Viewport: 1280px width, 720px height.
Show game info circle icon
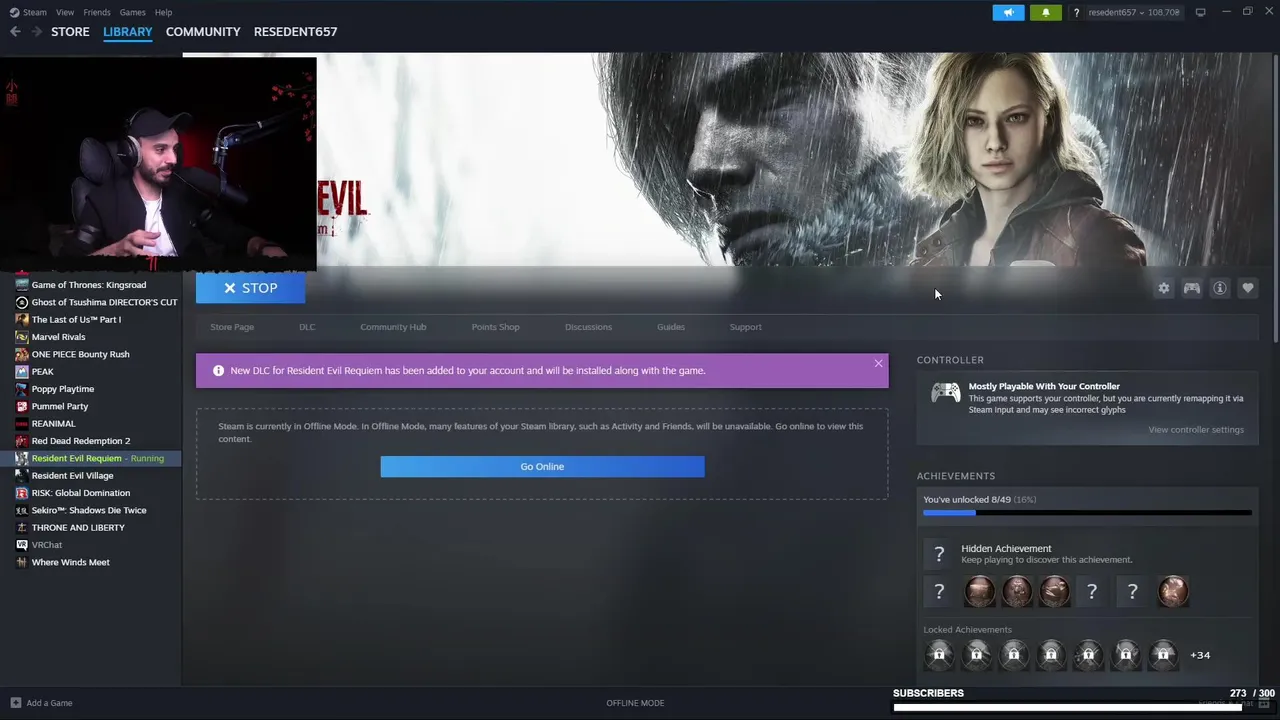coord(1220,288)
